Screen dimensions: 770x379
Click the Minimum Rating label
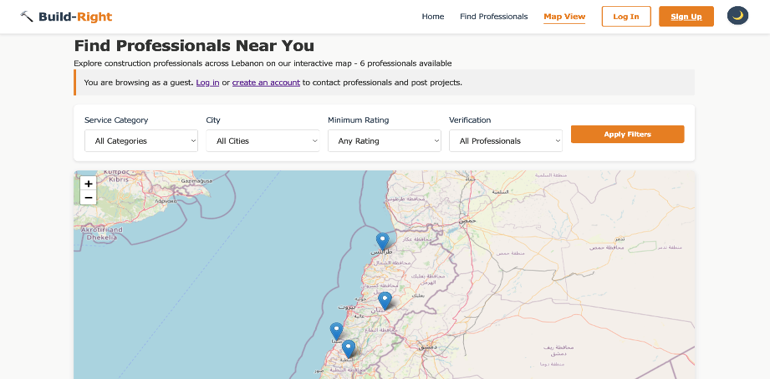tap(358, 120)
